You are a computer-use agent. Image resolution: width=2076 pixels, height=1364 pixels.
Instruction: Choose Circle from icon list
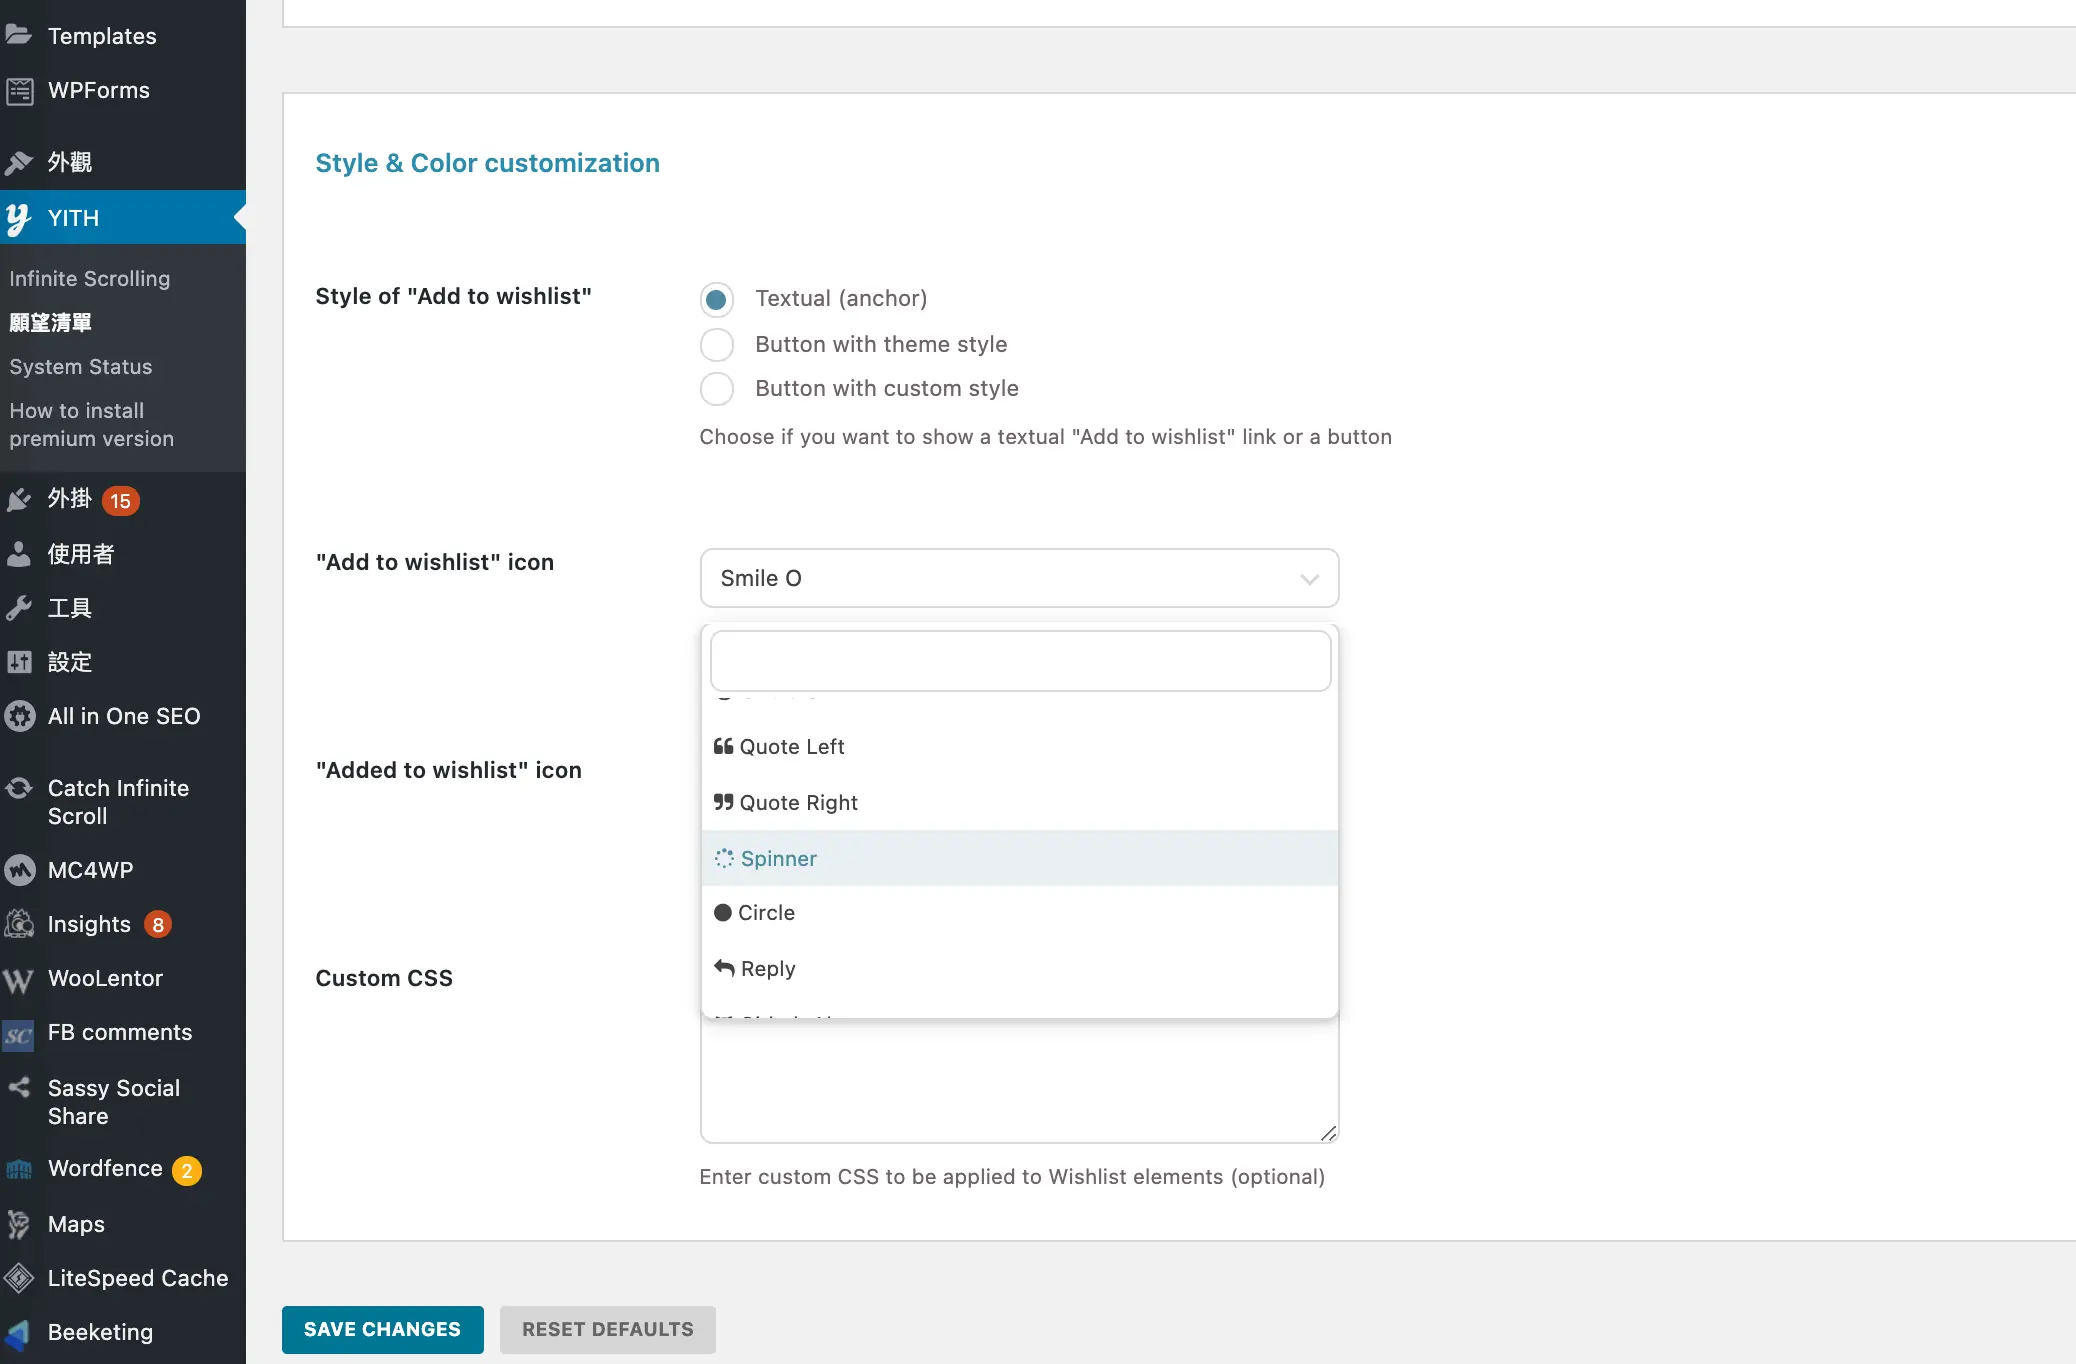[x=1019, y=913]
